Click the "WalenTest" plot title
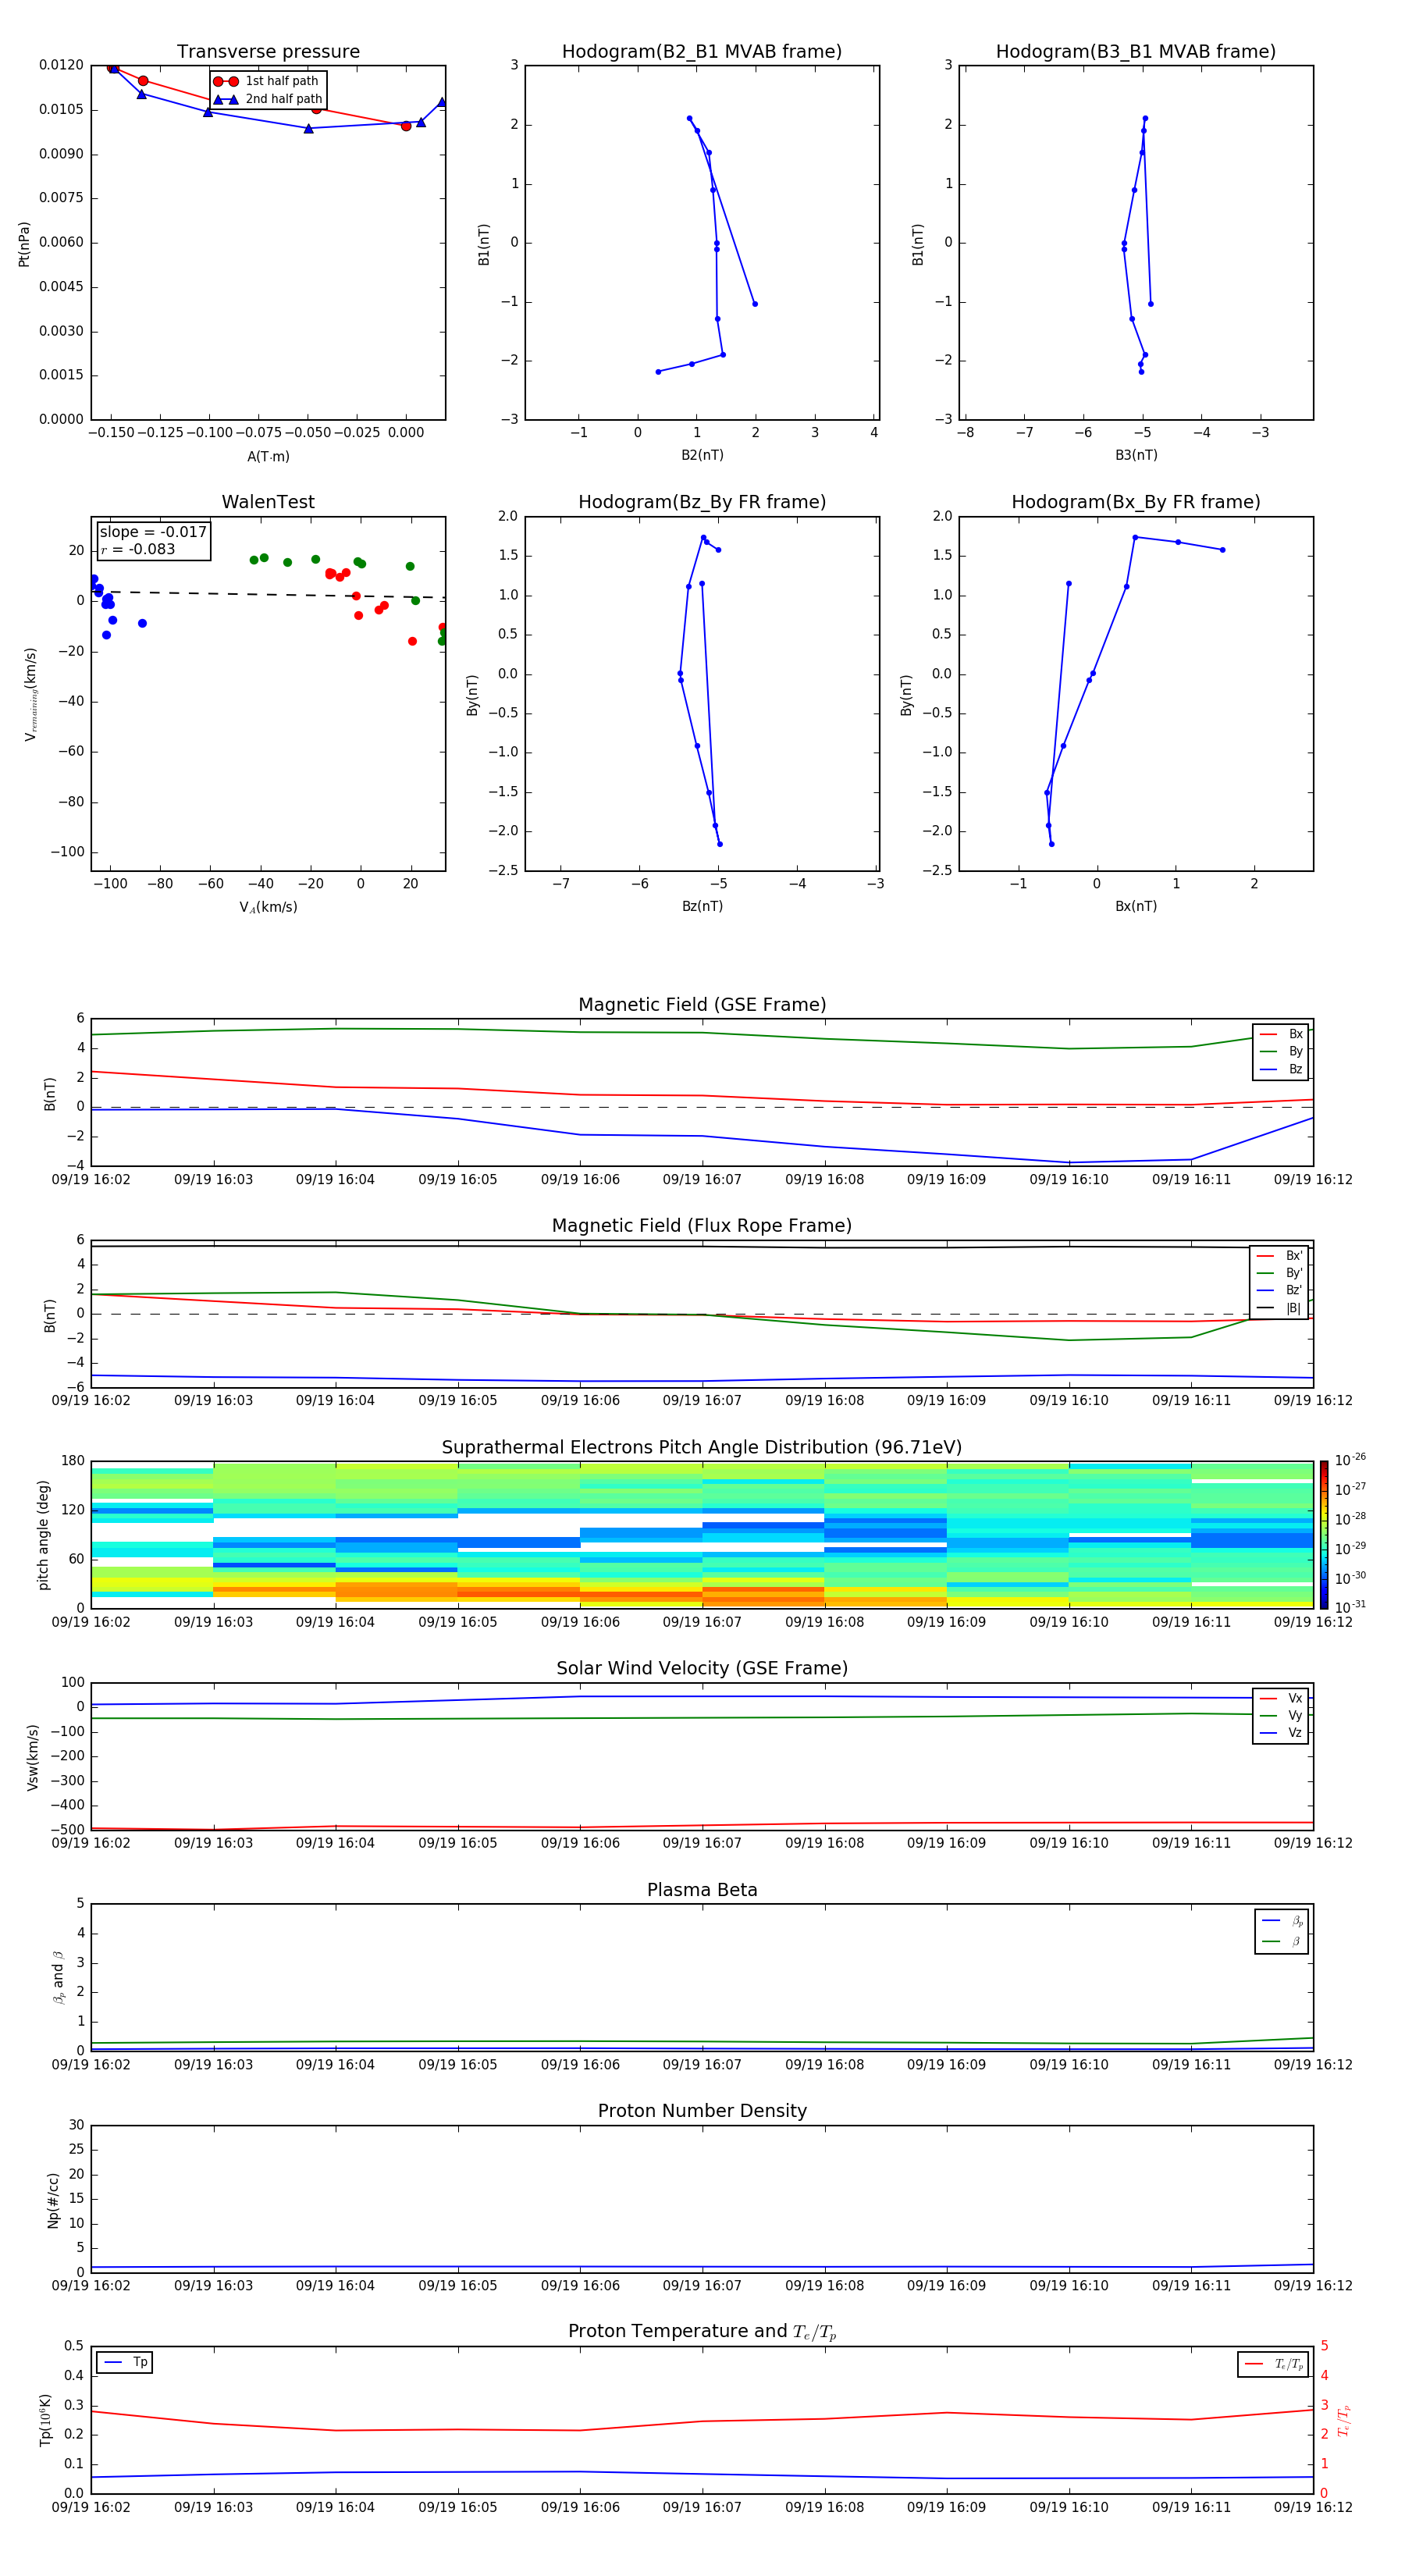 268,502
